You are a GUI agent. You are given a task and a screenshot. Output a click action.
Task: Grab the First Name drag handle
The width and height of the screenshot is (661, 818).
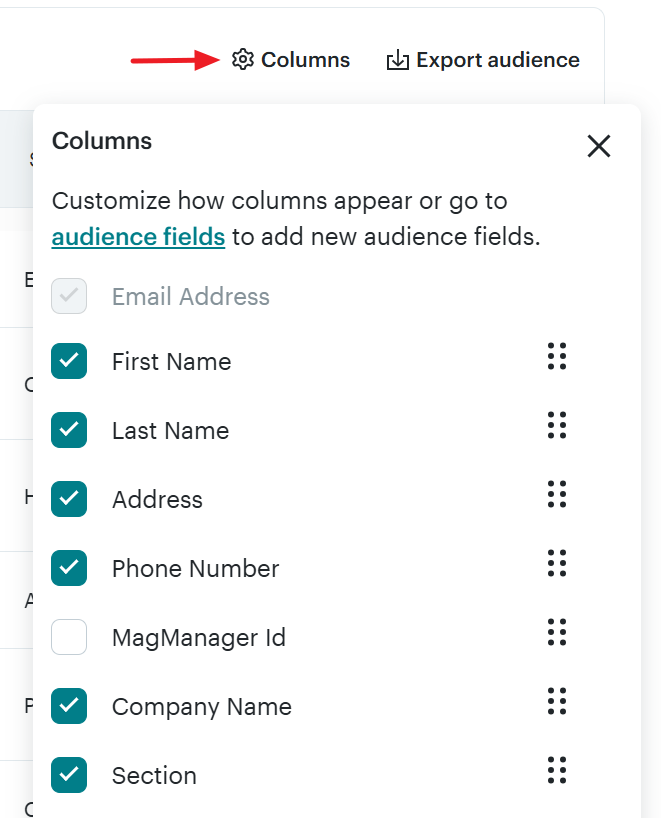tap(557, 356)
